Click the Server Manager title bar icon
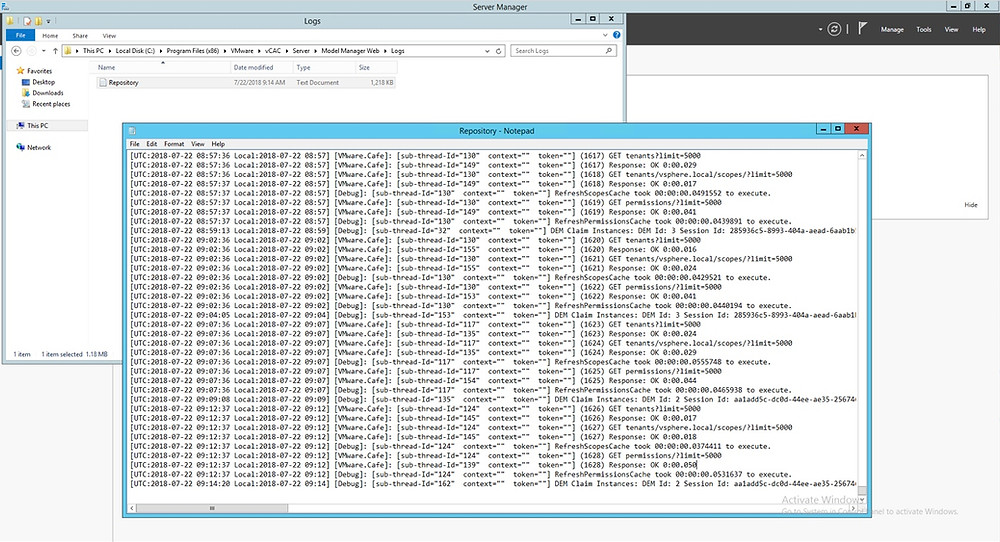 [5, 6]
